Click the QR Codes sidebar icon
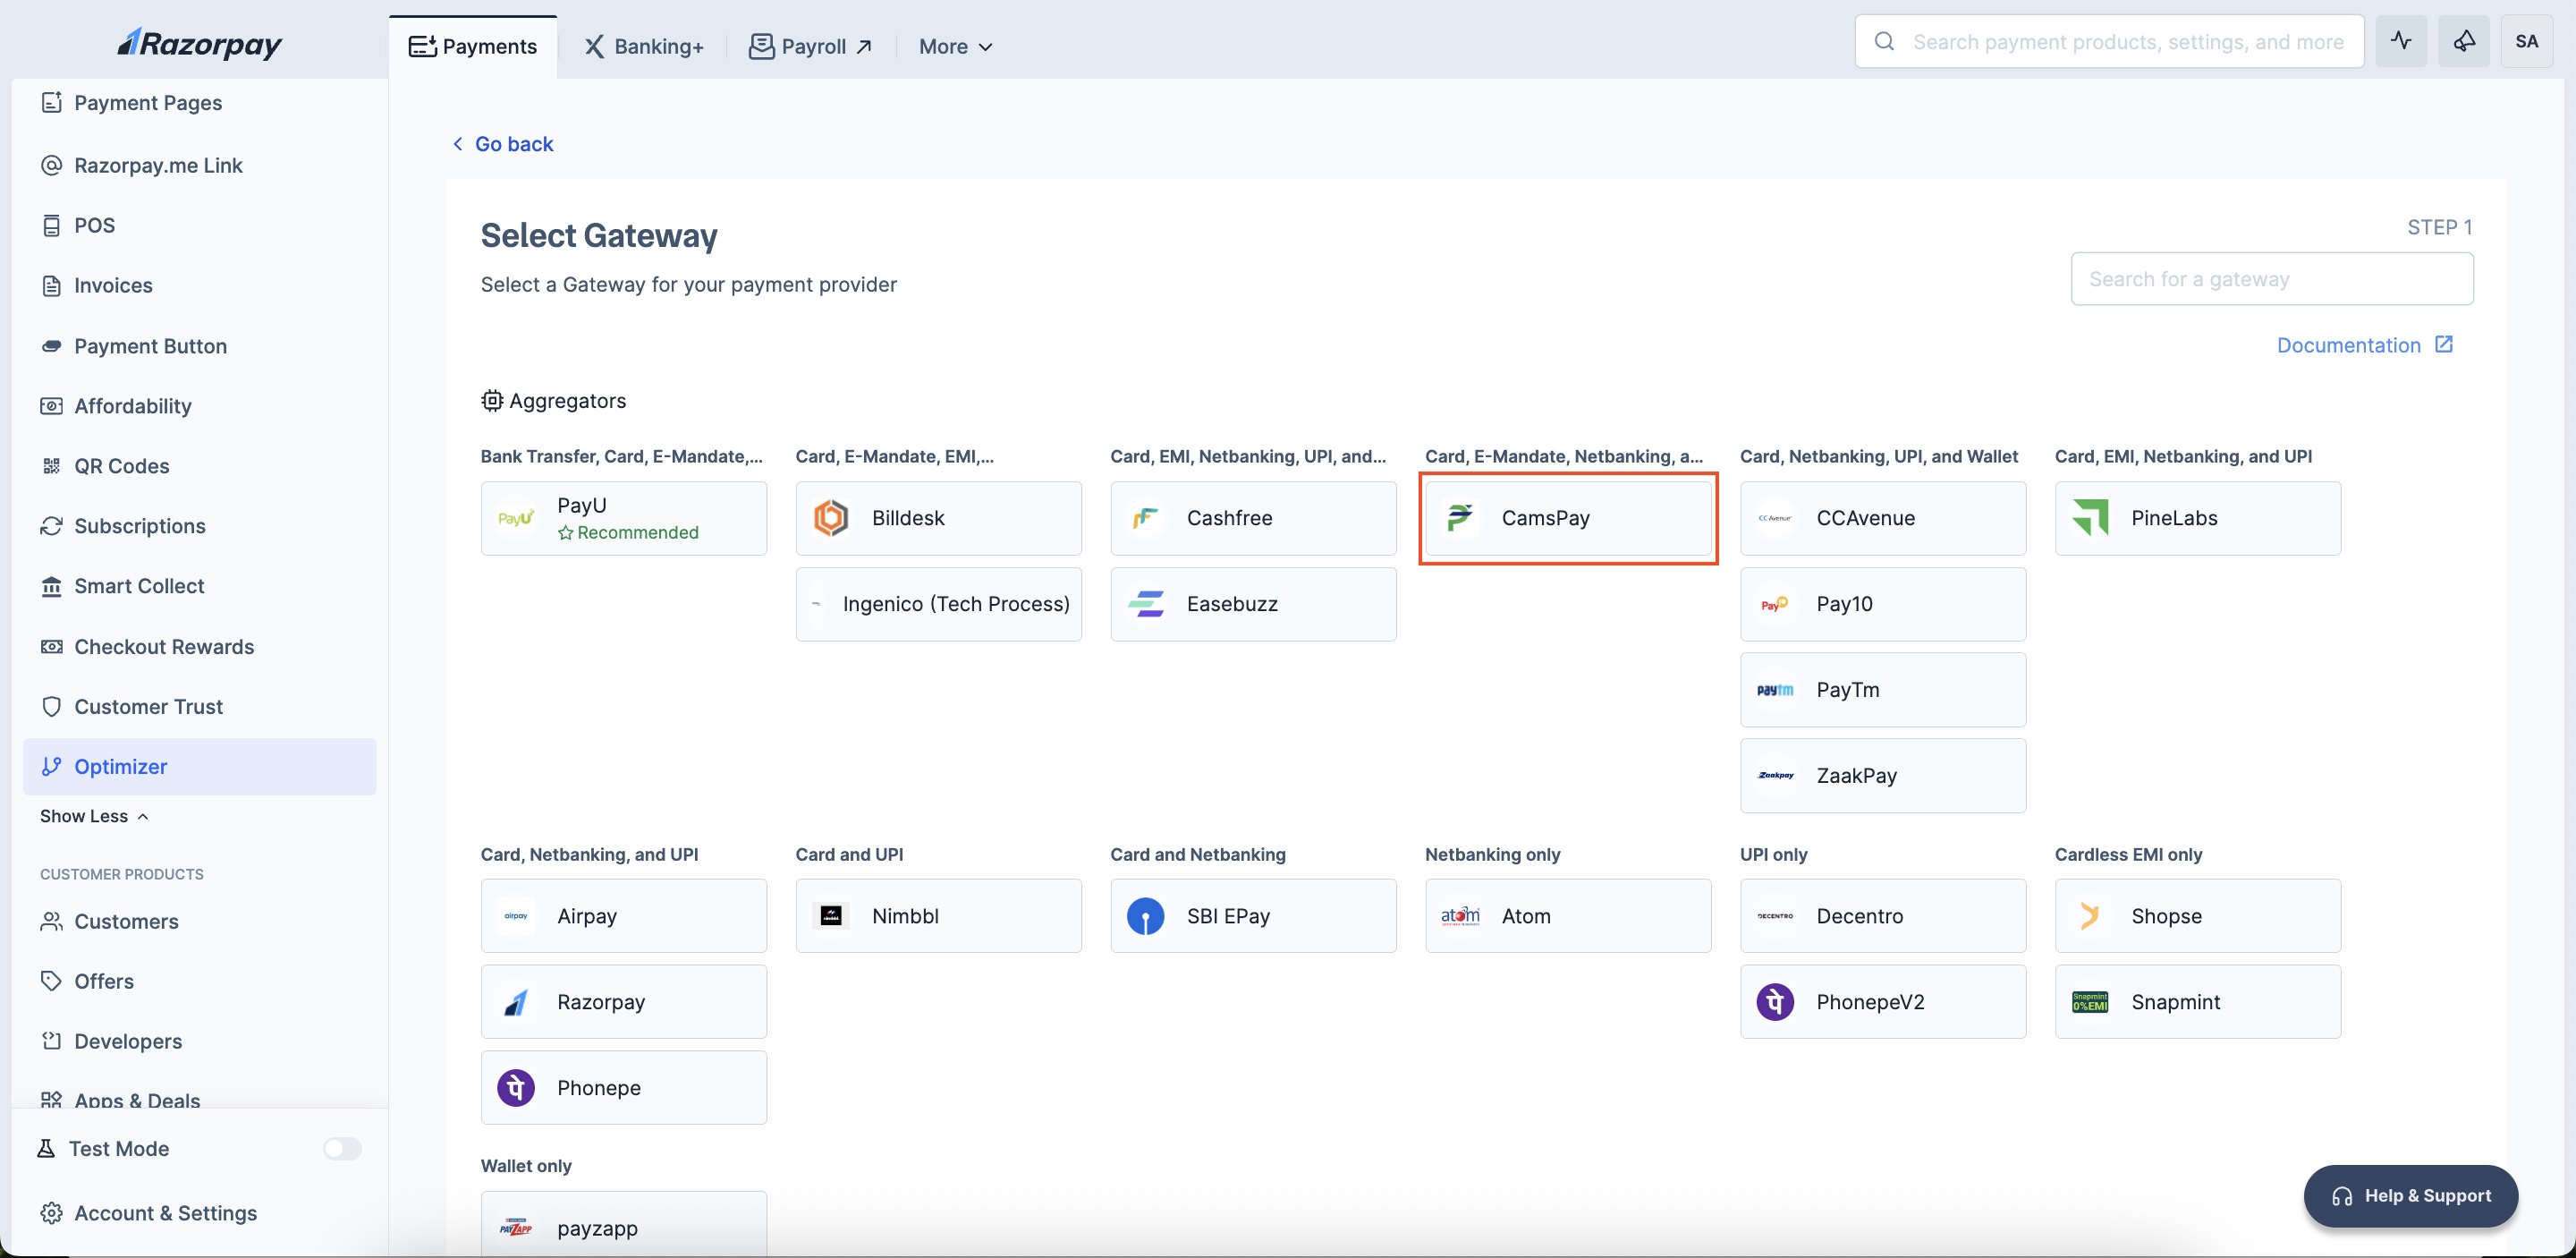2576x1258 pixels. pos(51,466)
